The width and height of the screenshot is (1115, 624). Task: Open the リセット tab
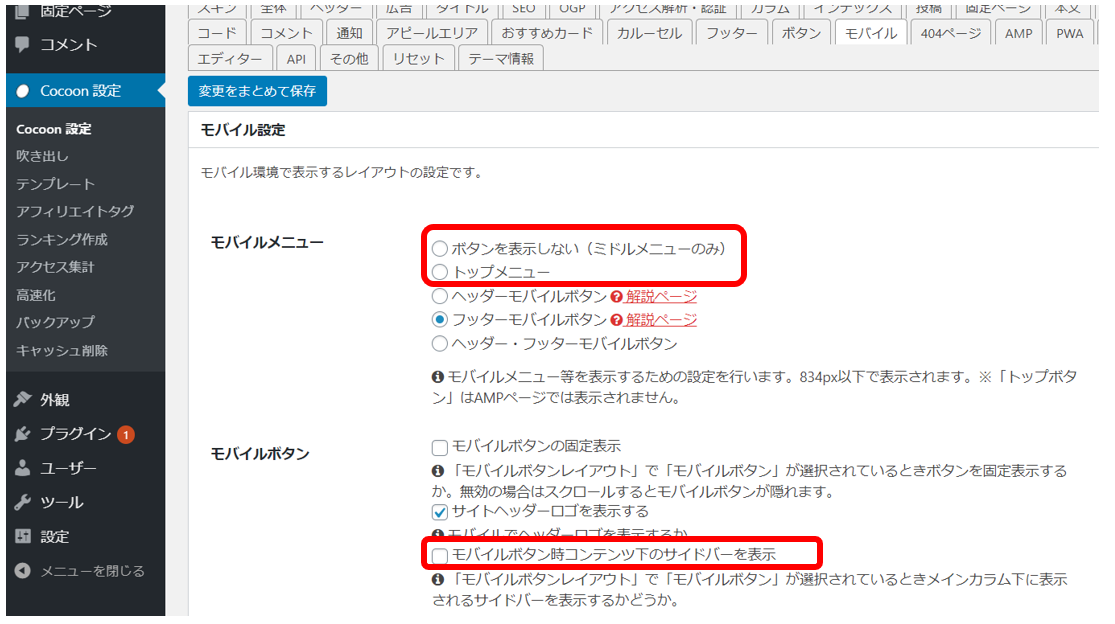418,58
